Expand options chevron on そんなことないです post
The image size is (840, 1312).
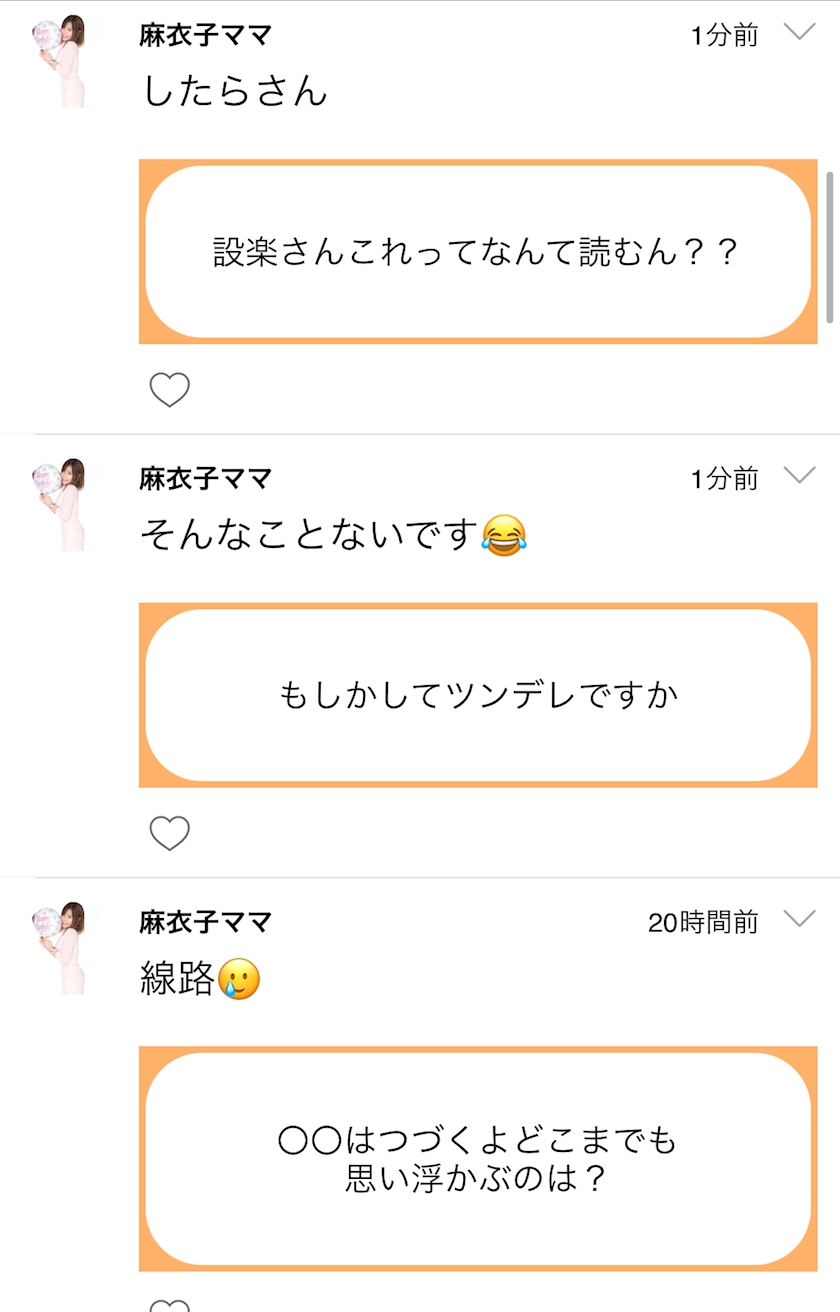pyautogui.click(x=799, y=475)
